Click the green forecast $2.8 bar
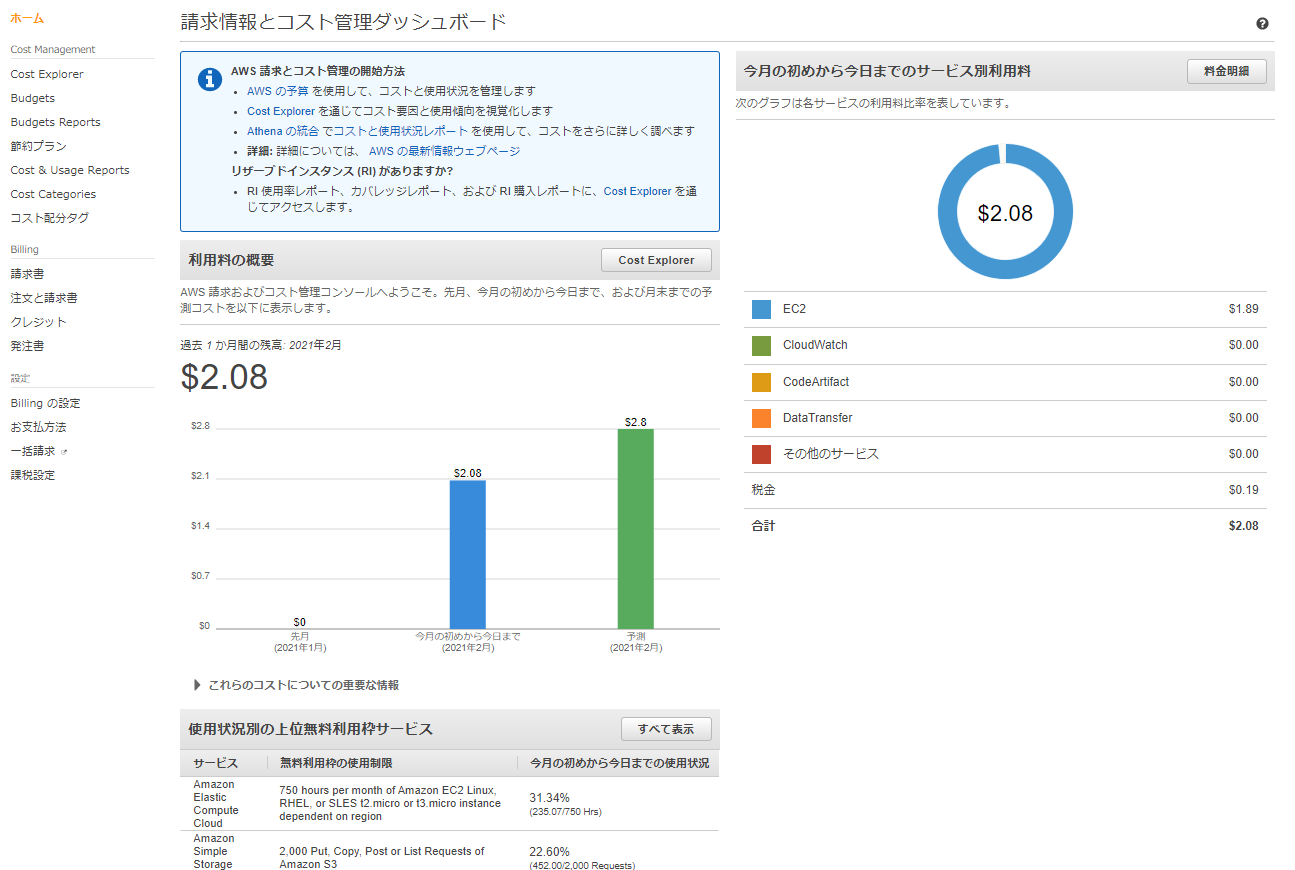The height and width of the screenshot is (870, 1295). coord(635,529)
